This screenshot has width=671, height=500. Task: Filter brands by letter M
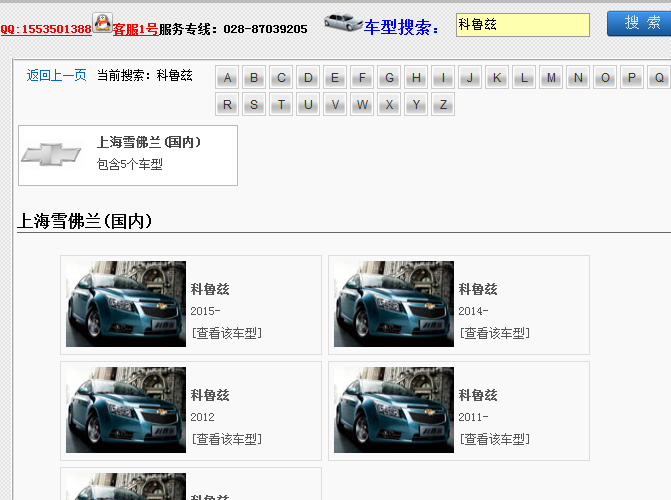(x=551, y=77)
